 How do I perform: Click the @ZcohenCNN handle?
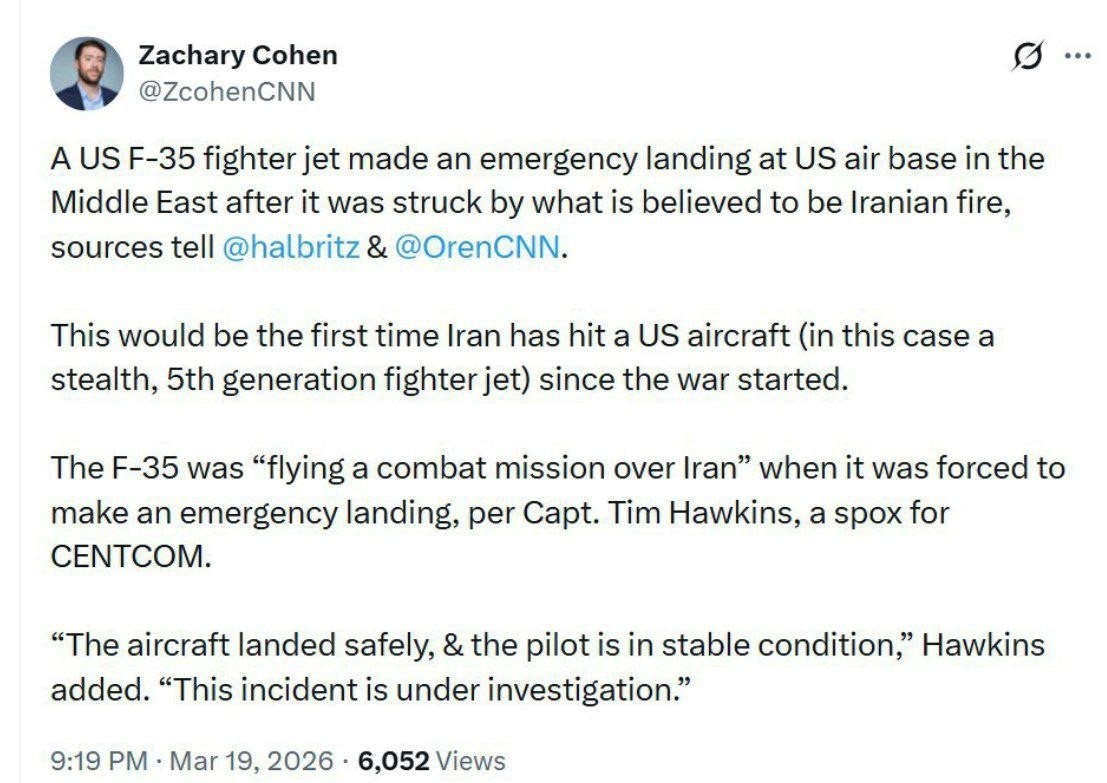coord(226,92)
